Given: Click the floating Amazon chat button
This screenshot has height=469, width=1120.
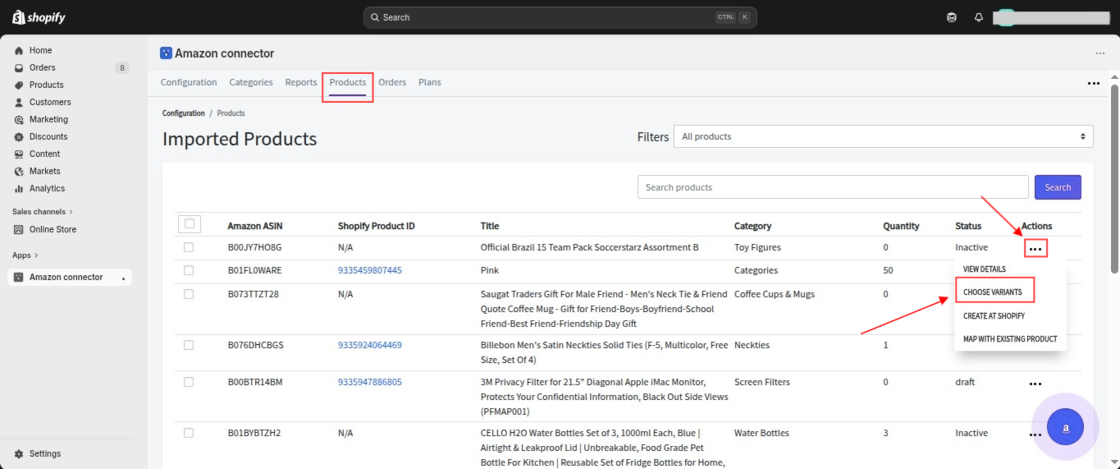Looking at the screenshot, I should 1065,427.
